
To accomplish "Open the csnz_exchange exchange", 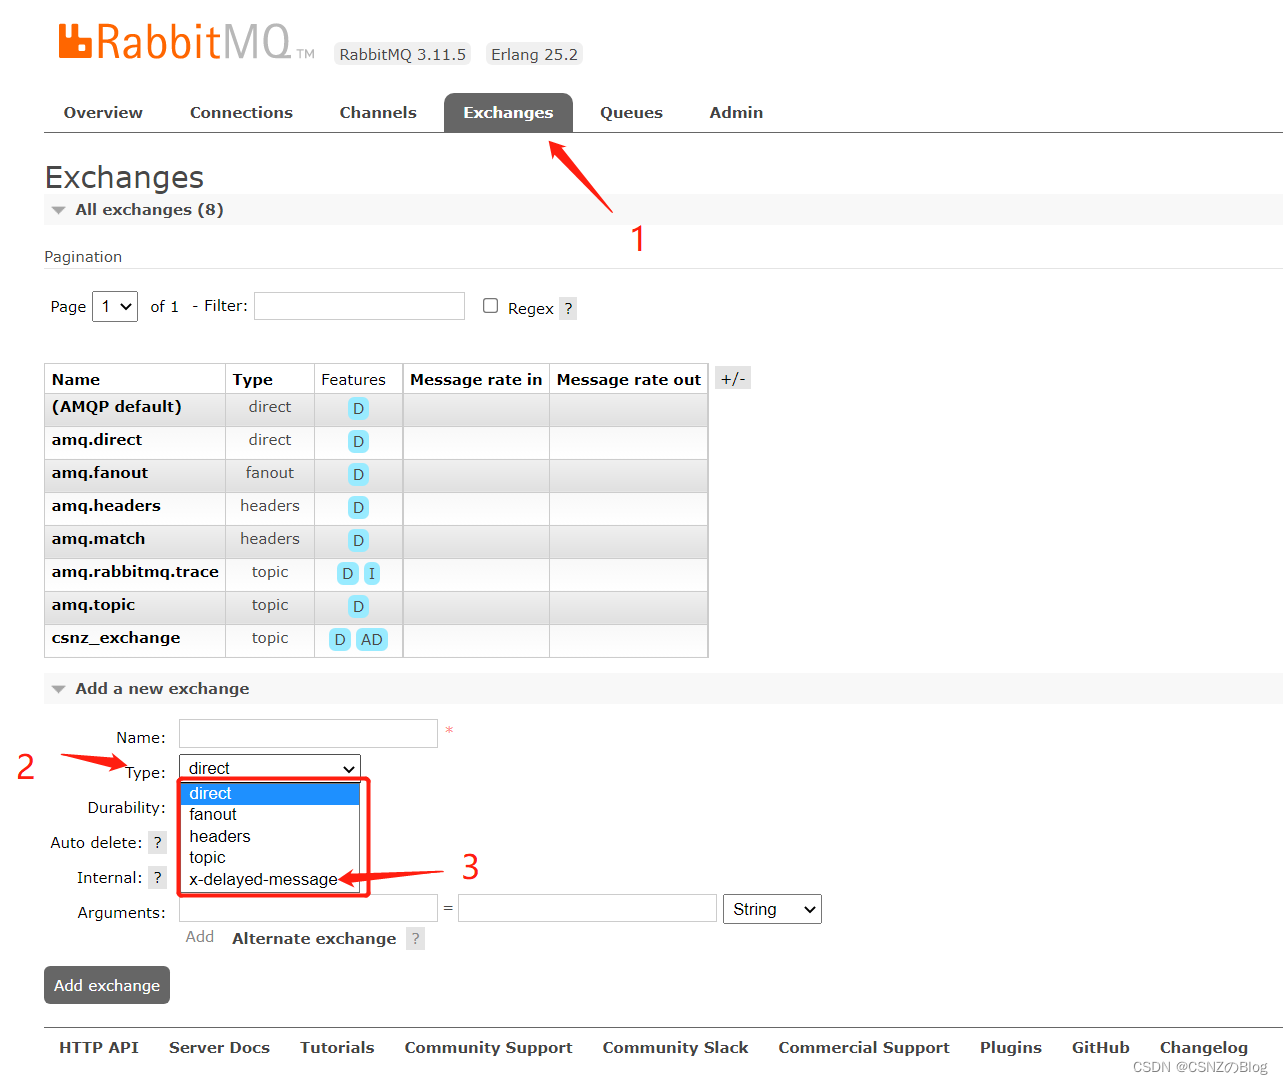I will [x=116, y=638].
